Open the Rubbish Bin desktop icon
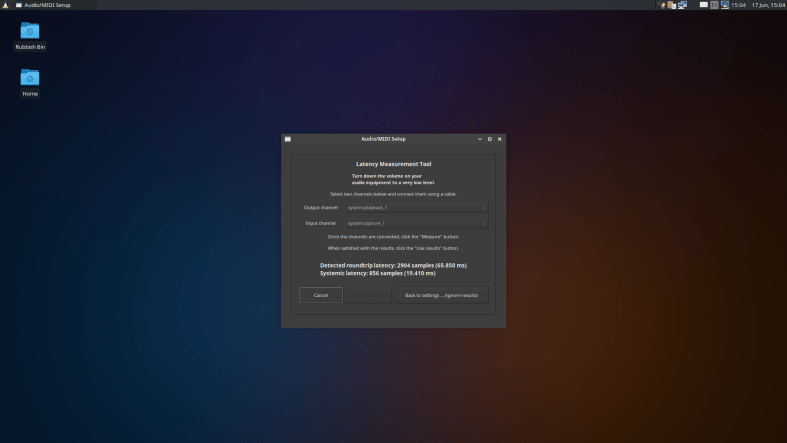The image size is (787, 443). point(30,31)
